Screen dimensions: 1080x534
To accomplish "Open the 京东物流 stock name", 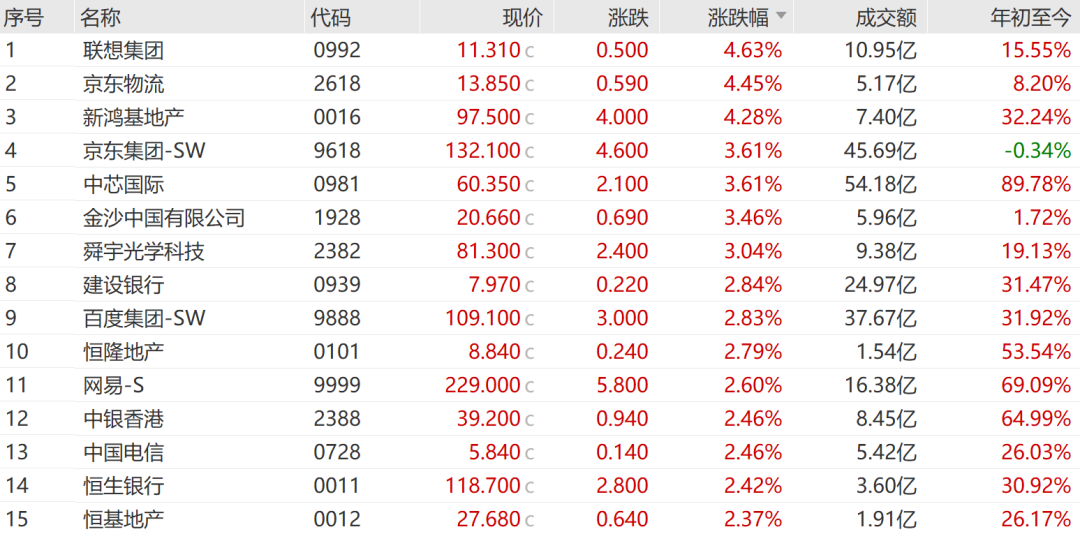I will click(123, 84).
